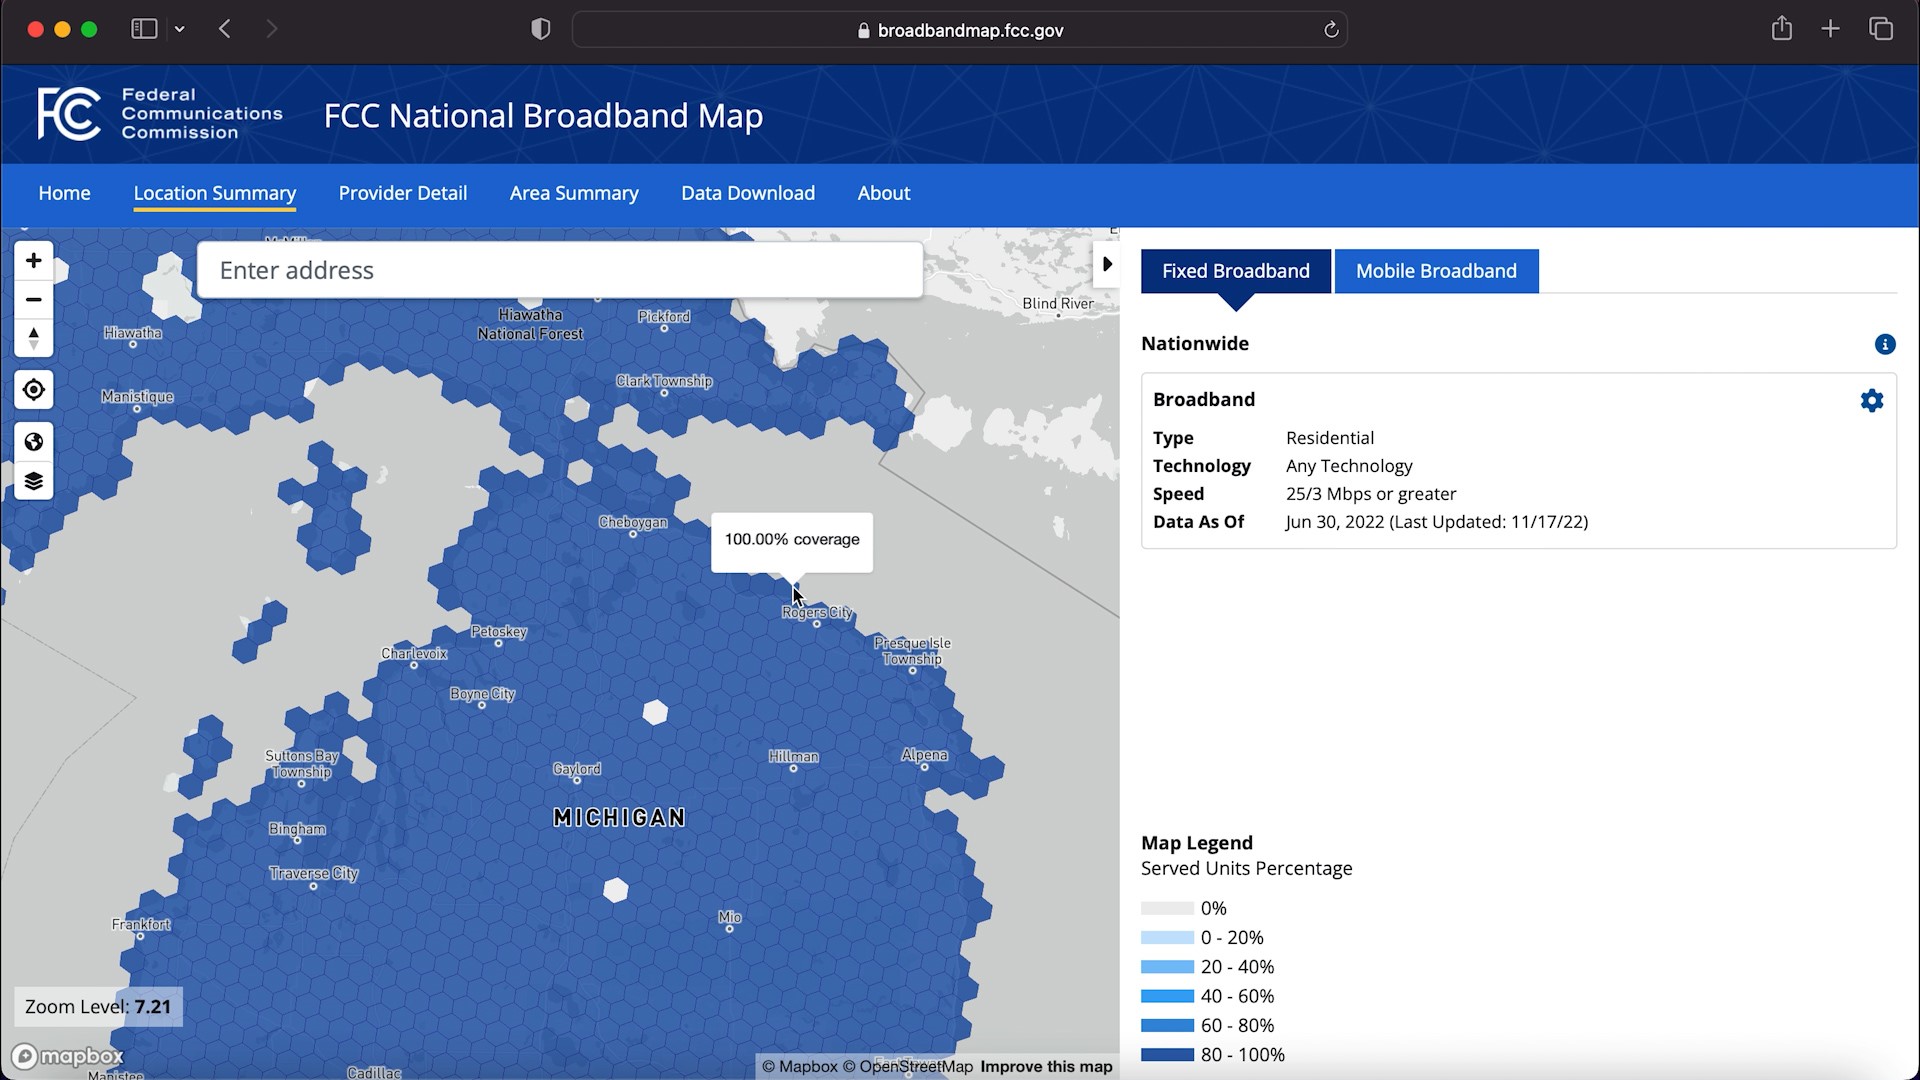The height and width of the screenshot is (1080, 1920).
Task: Click the 80-100% legend color swatch
Action: (1166, 1055)
